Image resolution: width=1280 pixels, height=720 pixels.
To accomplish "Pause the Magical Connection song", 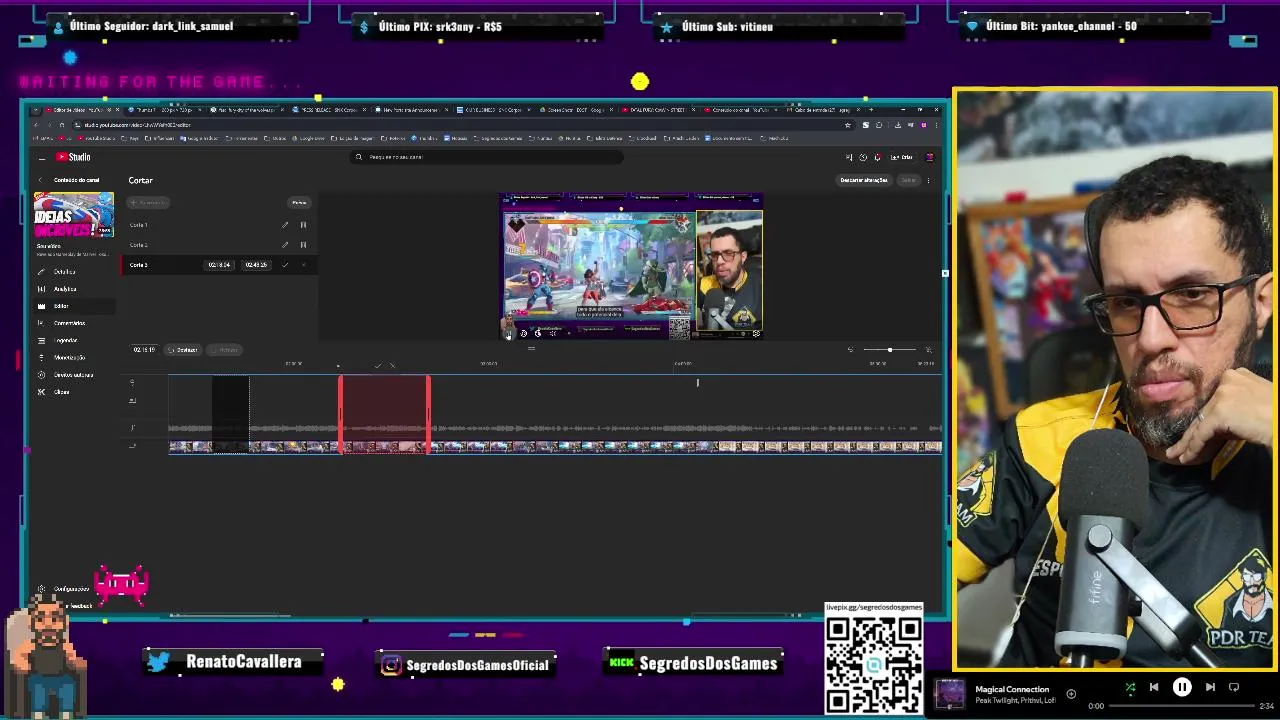I will point(1182,687).
